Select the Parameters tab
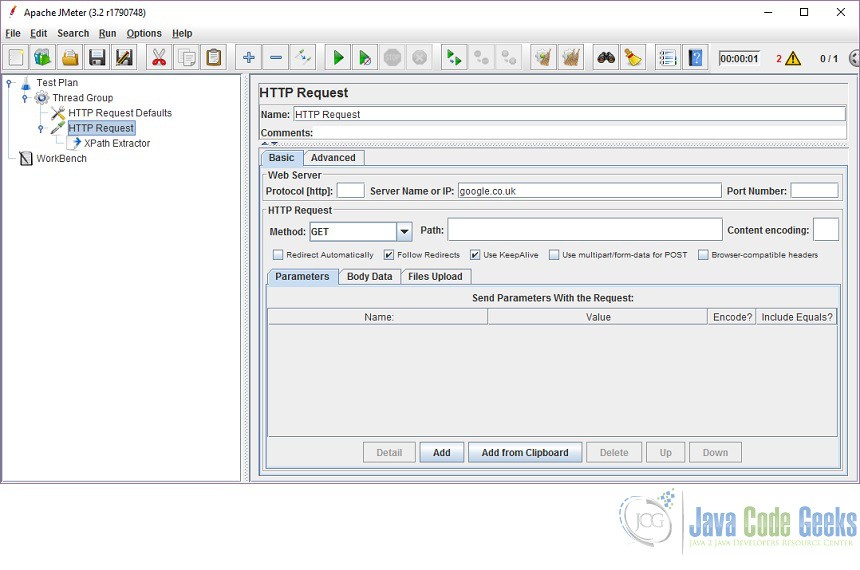Viewport: 860px width, 570px height. (x=302, y=276)
